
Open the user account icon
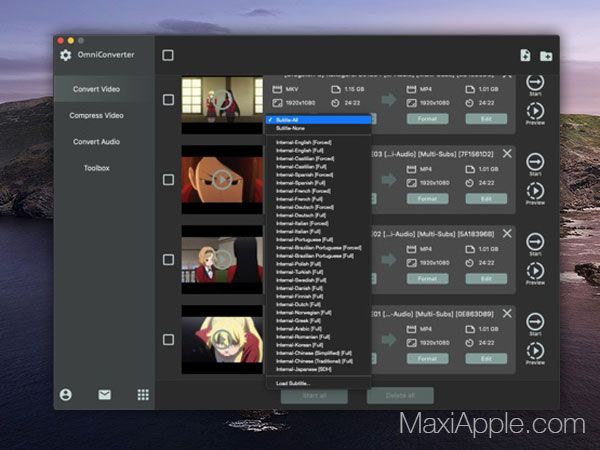pyautogui.click(x=65, y=395)
